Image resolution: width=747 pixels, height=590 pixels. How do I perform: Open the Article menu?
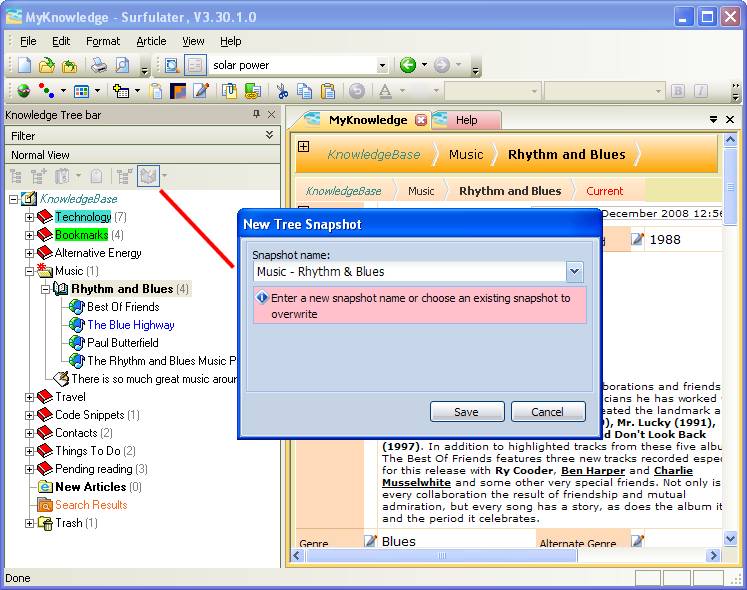(151, 41)
